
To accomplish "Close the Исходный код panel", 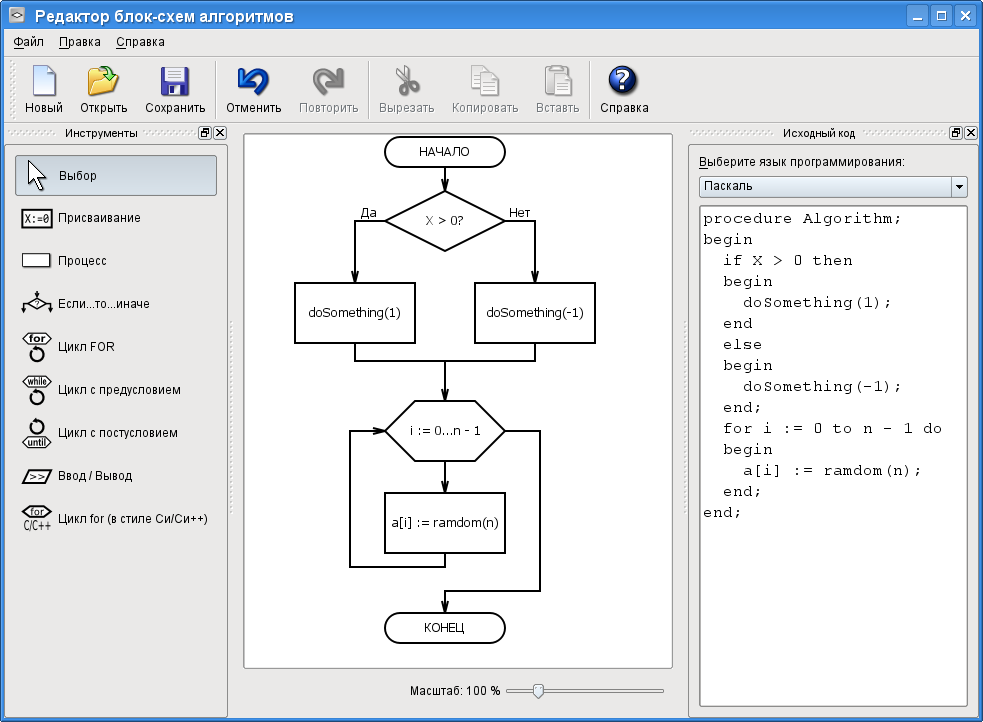I will point(971,133).
